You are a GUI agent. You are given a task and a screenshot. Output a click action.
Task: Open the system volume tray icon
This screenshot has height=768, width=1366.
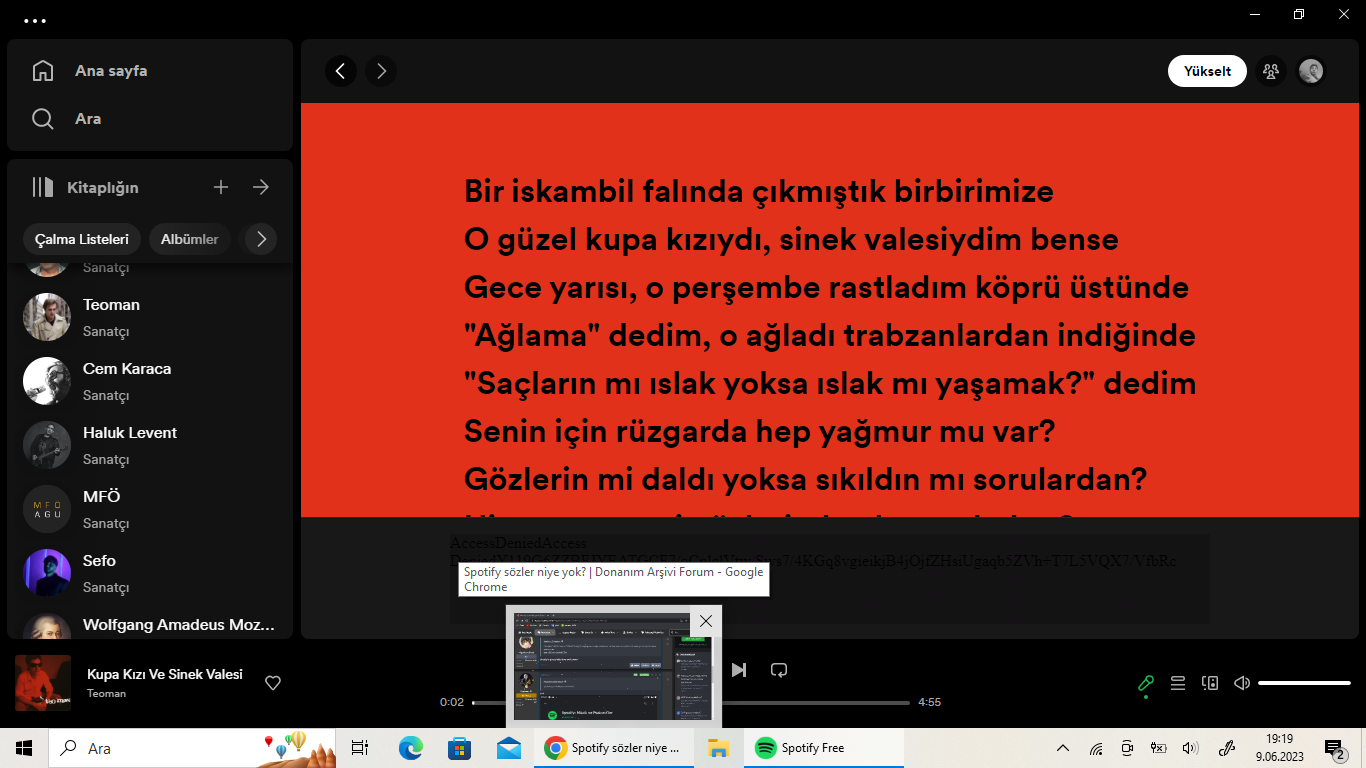[1189, 748]
